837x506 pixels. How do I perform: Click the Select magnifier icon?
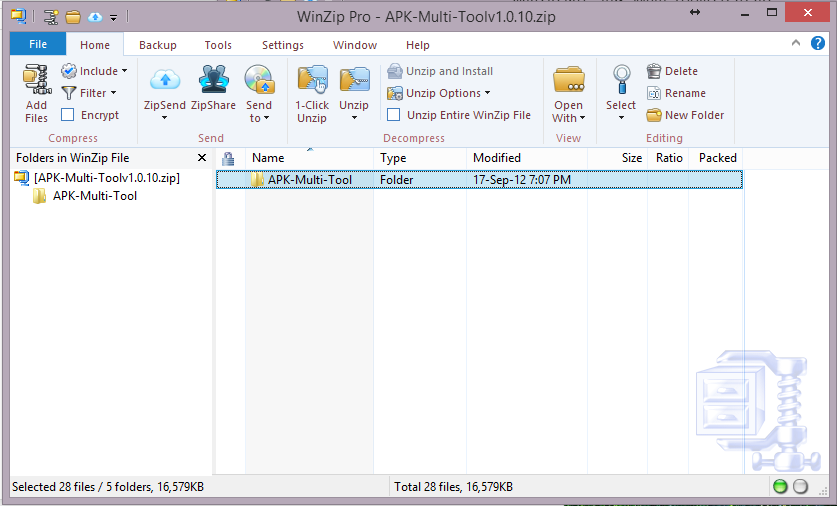621,80
